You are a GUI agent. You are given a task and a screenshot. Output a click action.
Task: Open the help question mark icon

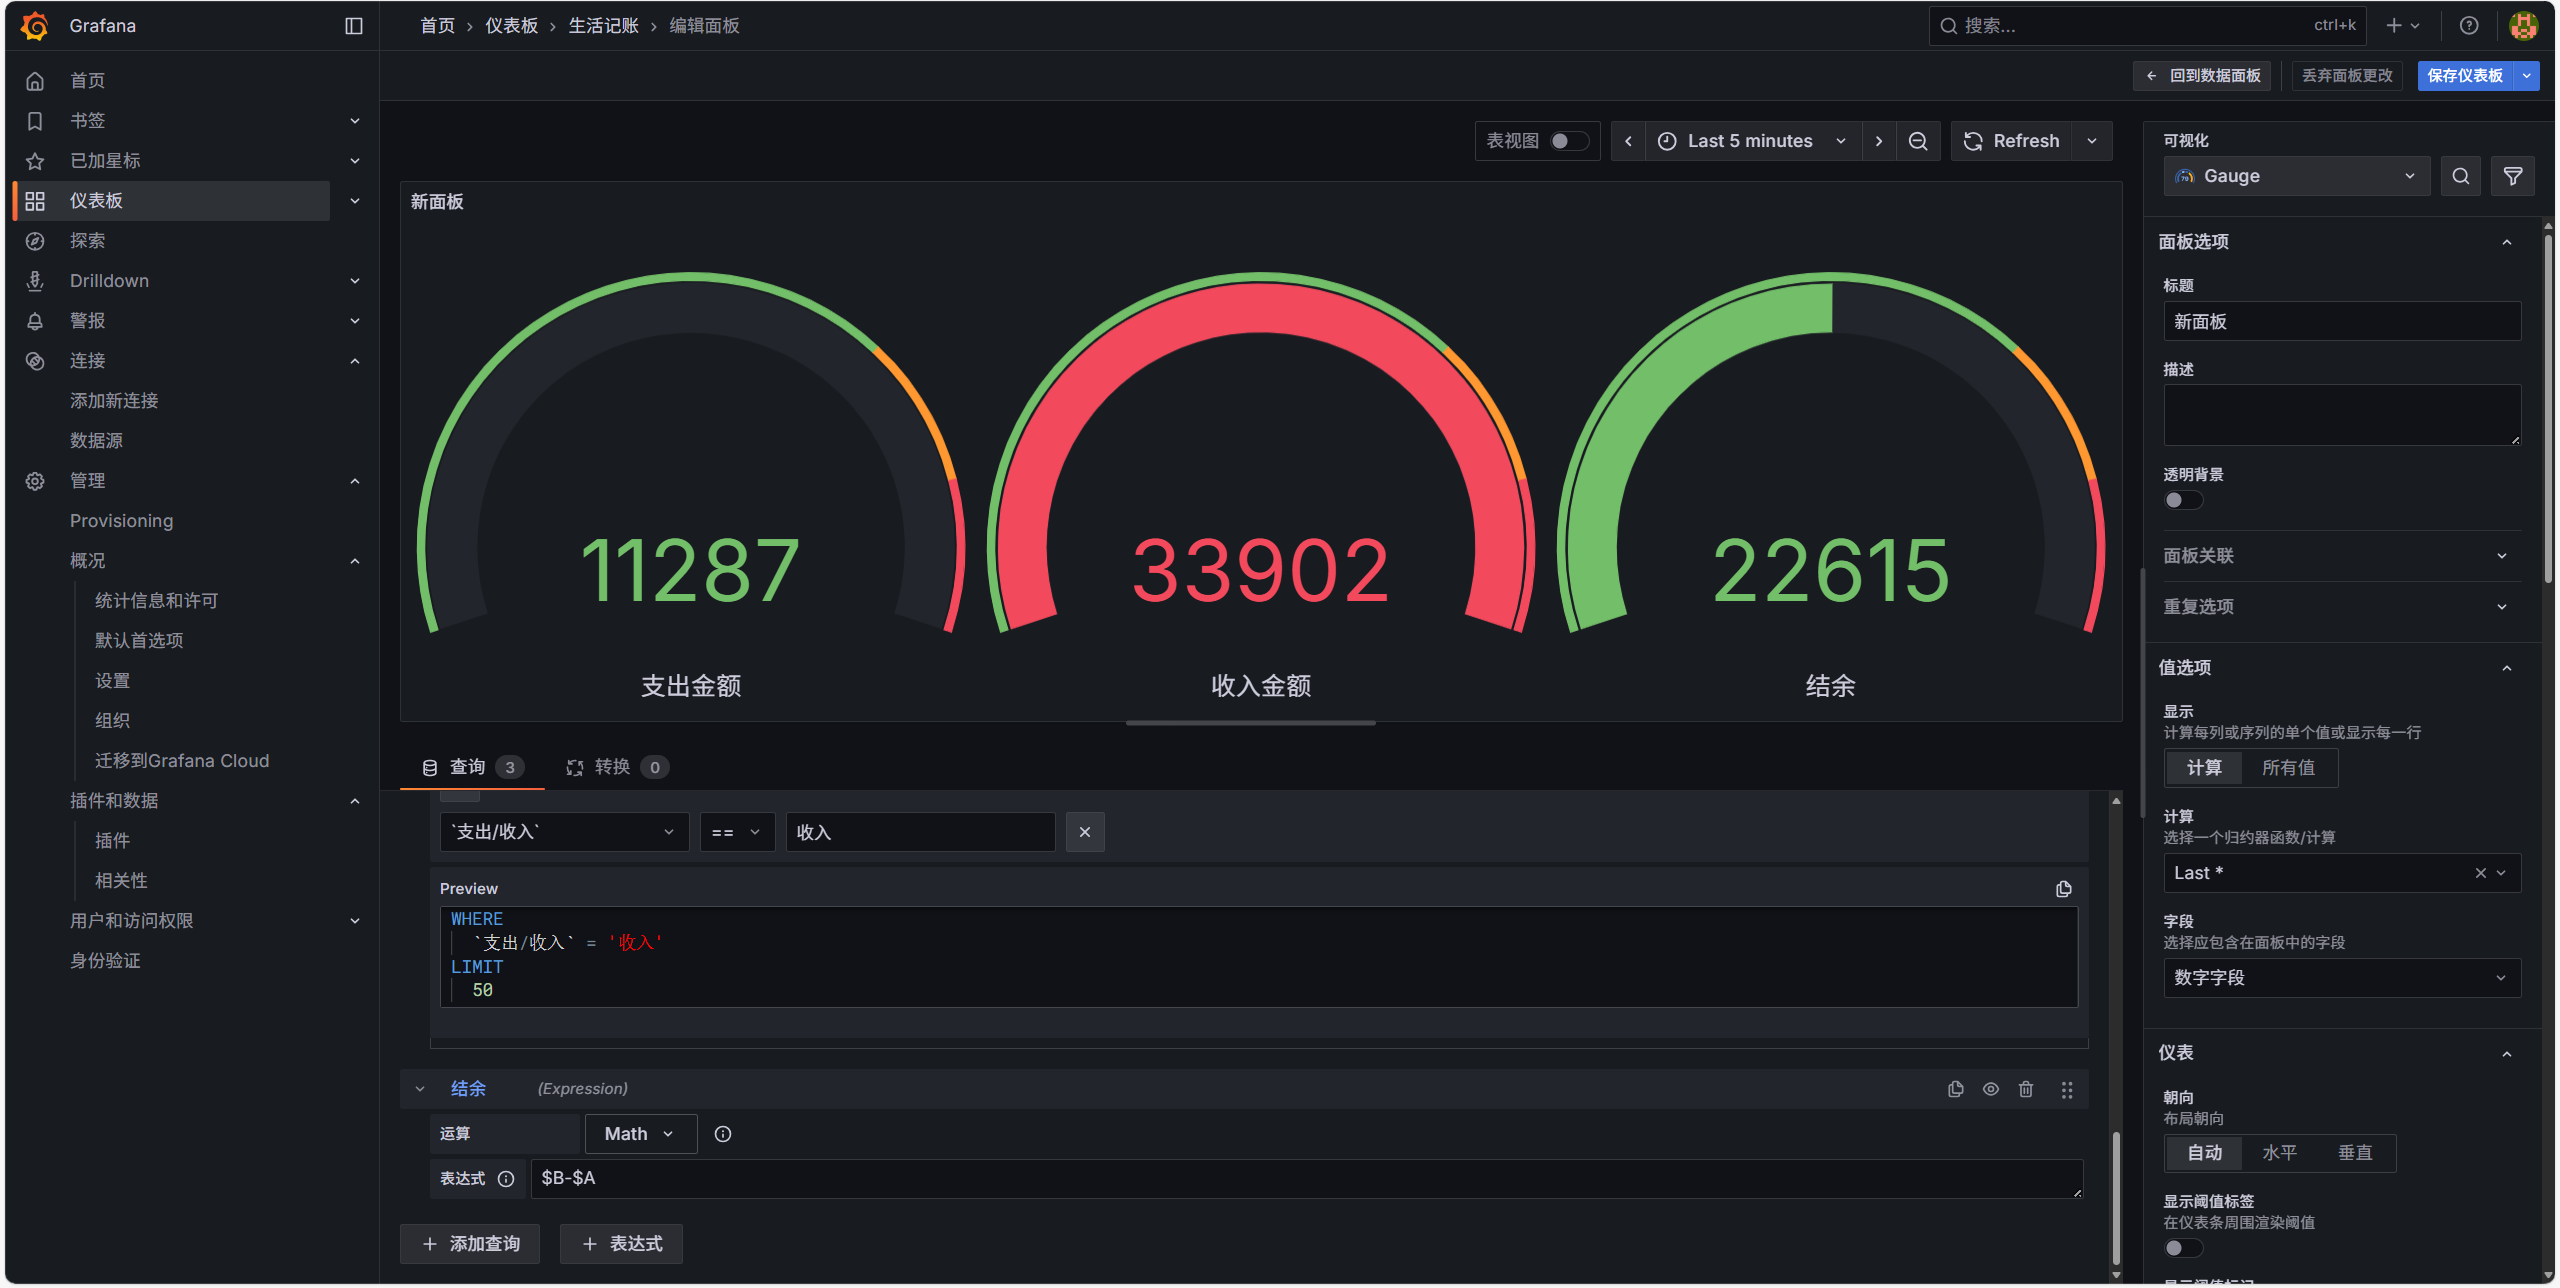(x=2469, y=26)
